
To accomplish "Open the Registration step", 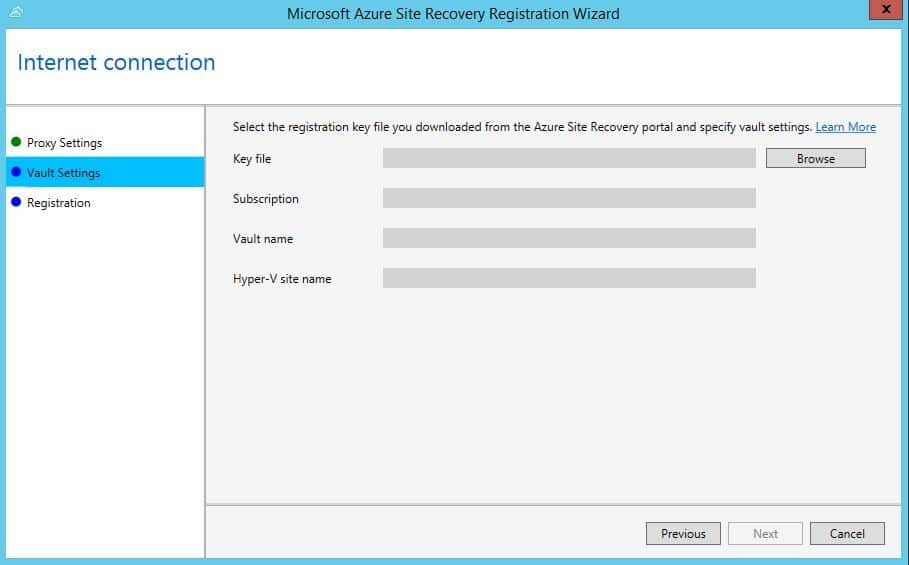I will [58, 203].
